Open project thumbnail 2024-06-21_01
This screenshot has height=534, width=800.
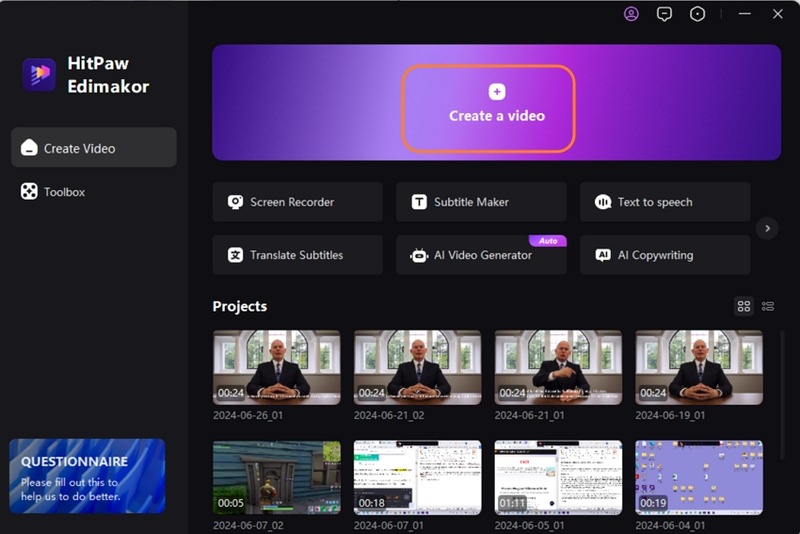pos(558,367)
